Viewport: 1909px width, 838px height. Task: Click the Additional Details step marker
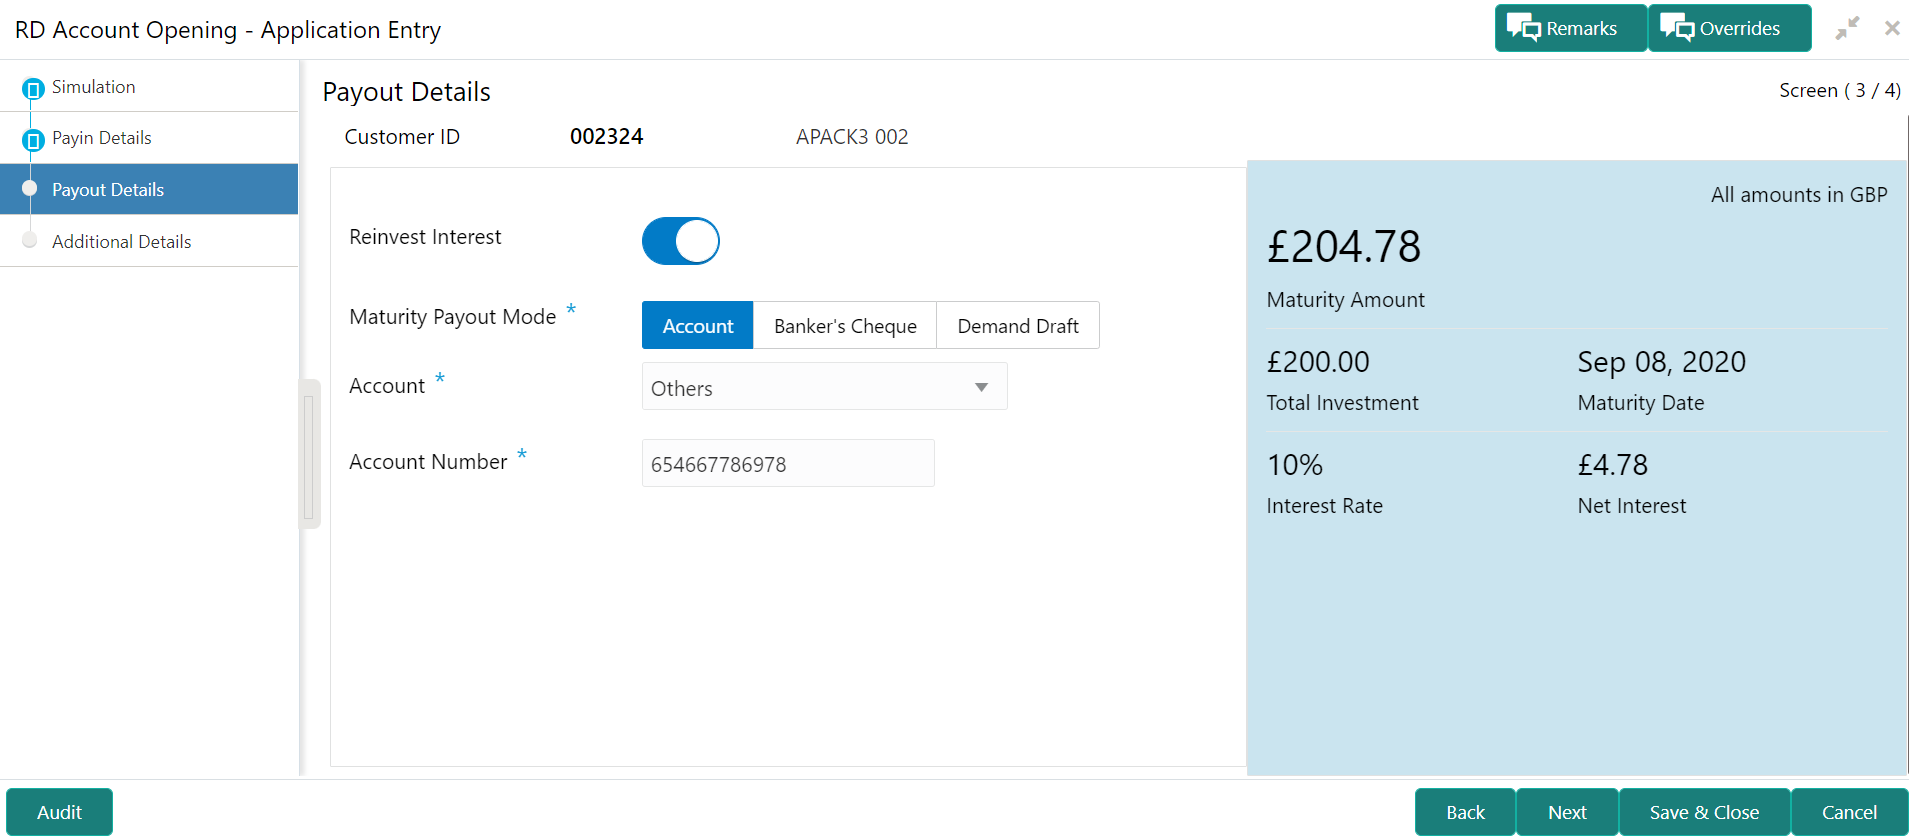(30, 240)
